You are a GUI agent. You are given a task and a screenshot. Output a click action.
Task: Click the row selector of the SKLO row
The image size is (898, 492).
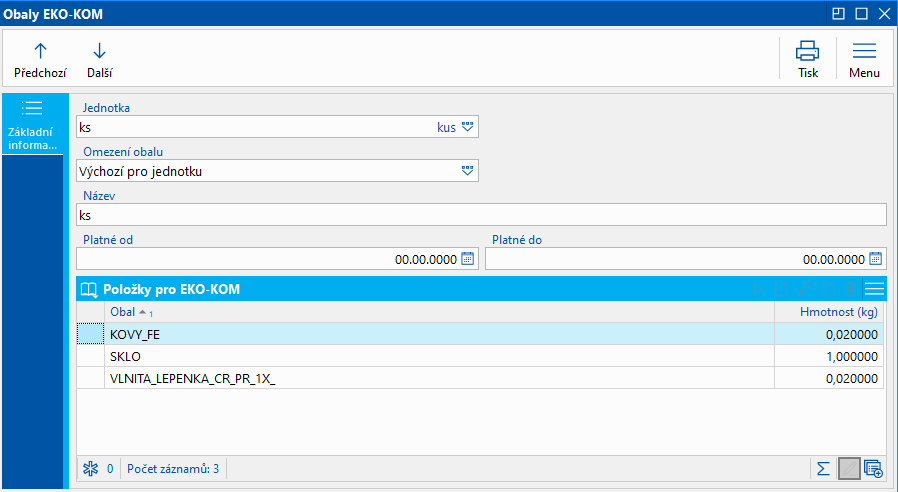point(90,356)
